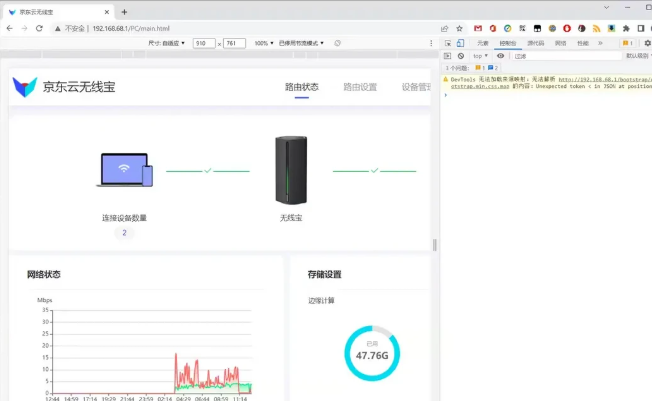The image size is (652, 401).
Task: Open the 源代码 DevTools tab
Action: pyautogui.click(x=536, y=43)
